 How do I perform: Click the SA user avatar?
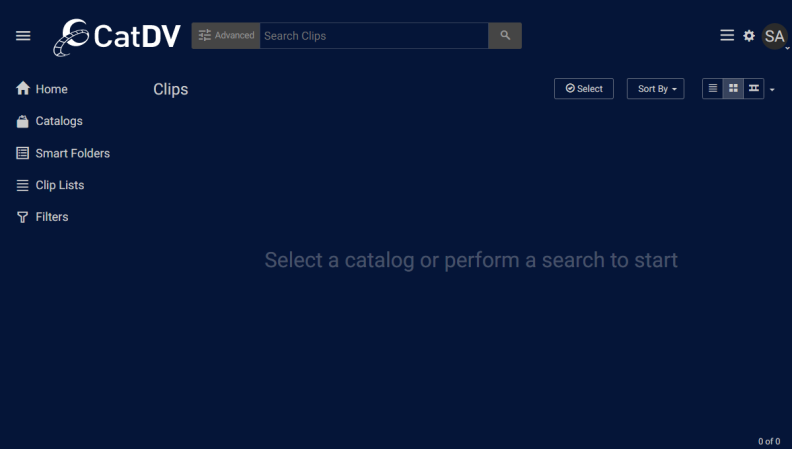point(774,36)
